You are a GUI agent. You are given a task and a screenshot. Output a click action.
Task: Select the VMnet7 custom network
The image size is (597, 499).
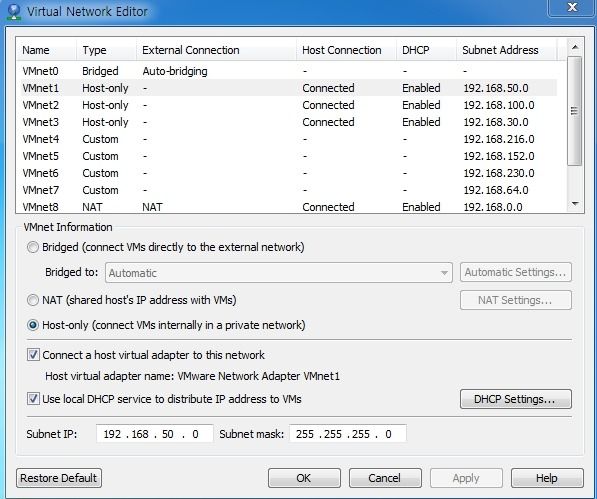[287, 190]
